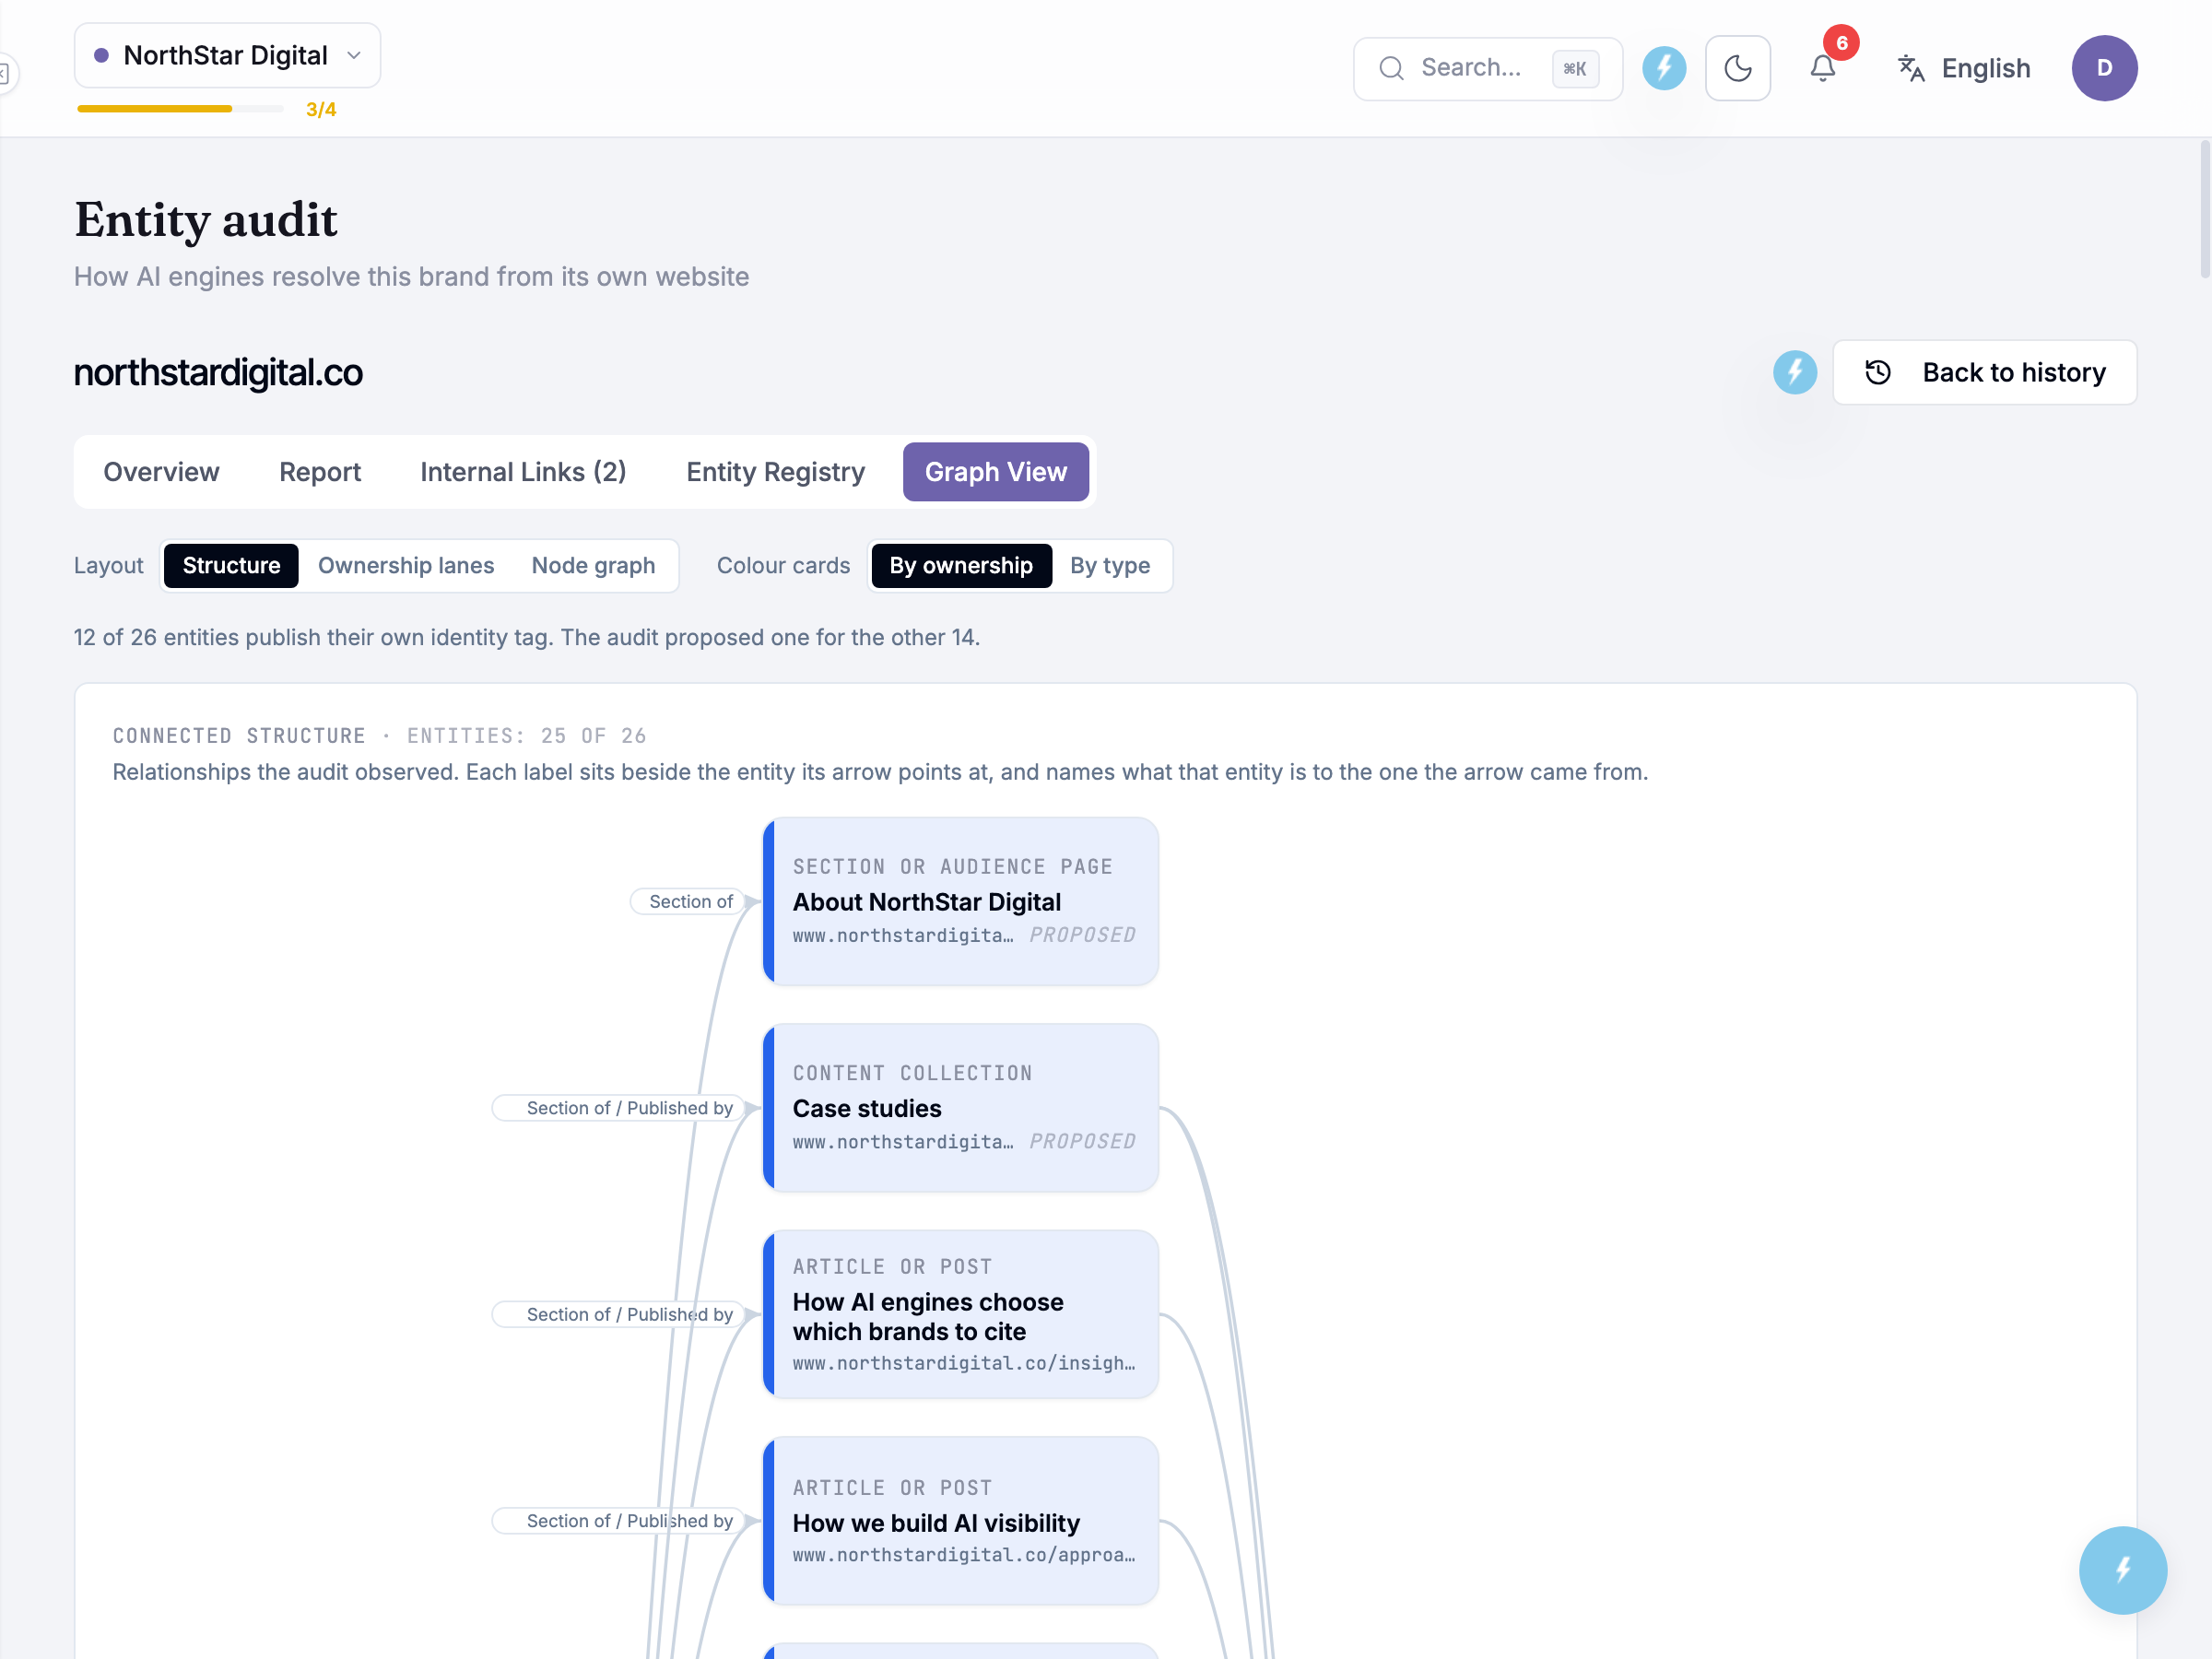The image size is (2212, 1659).
Task: Open Internal Links (2) tab
Action: [523, 472]
